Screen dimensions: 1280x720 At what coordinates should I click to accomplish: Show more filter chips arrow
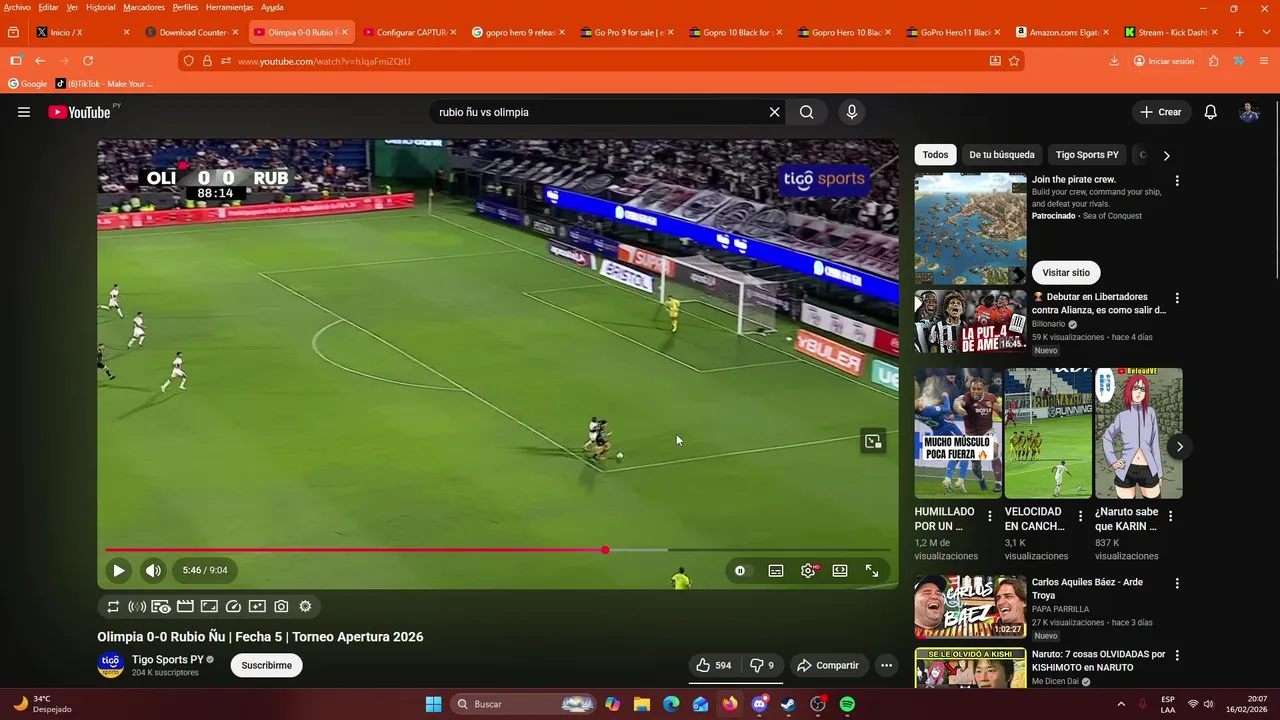coord(1166,155)
